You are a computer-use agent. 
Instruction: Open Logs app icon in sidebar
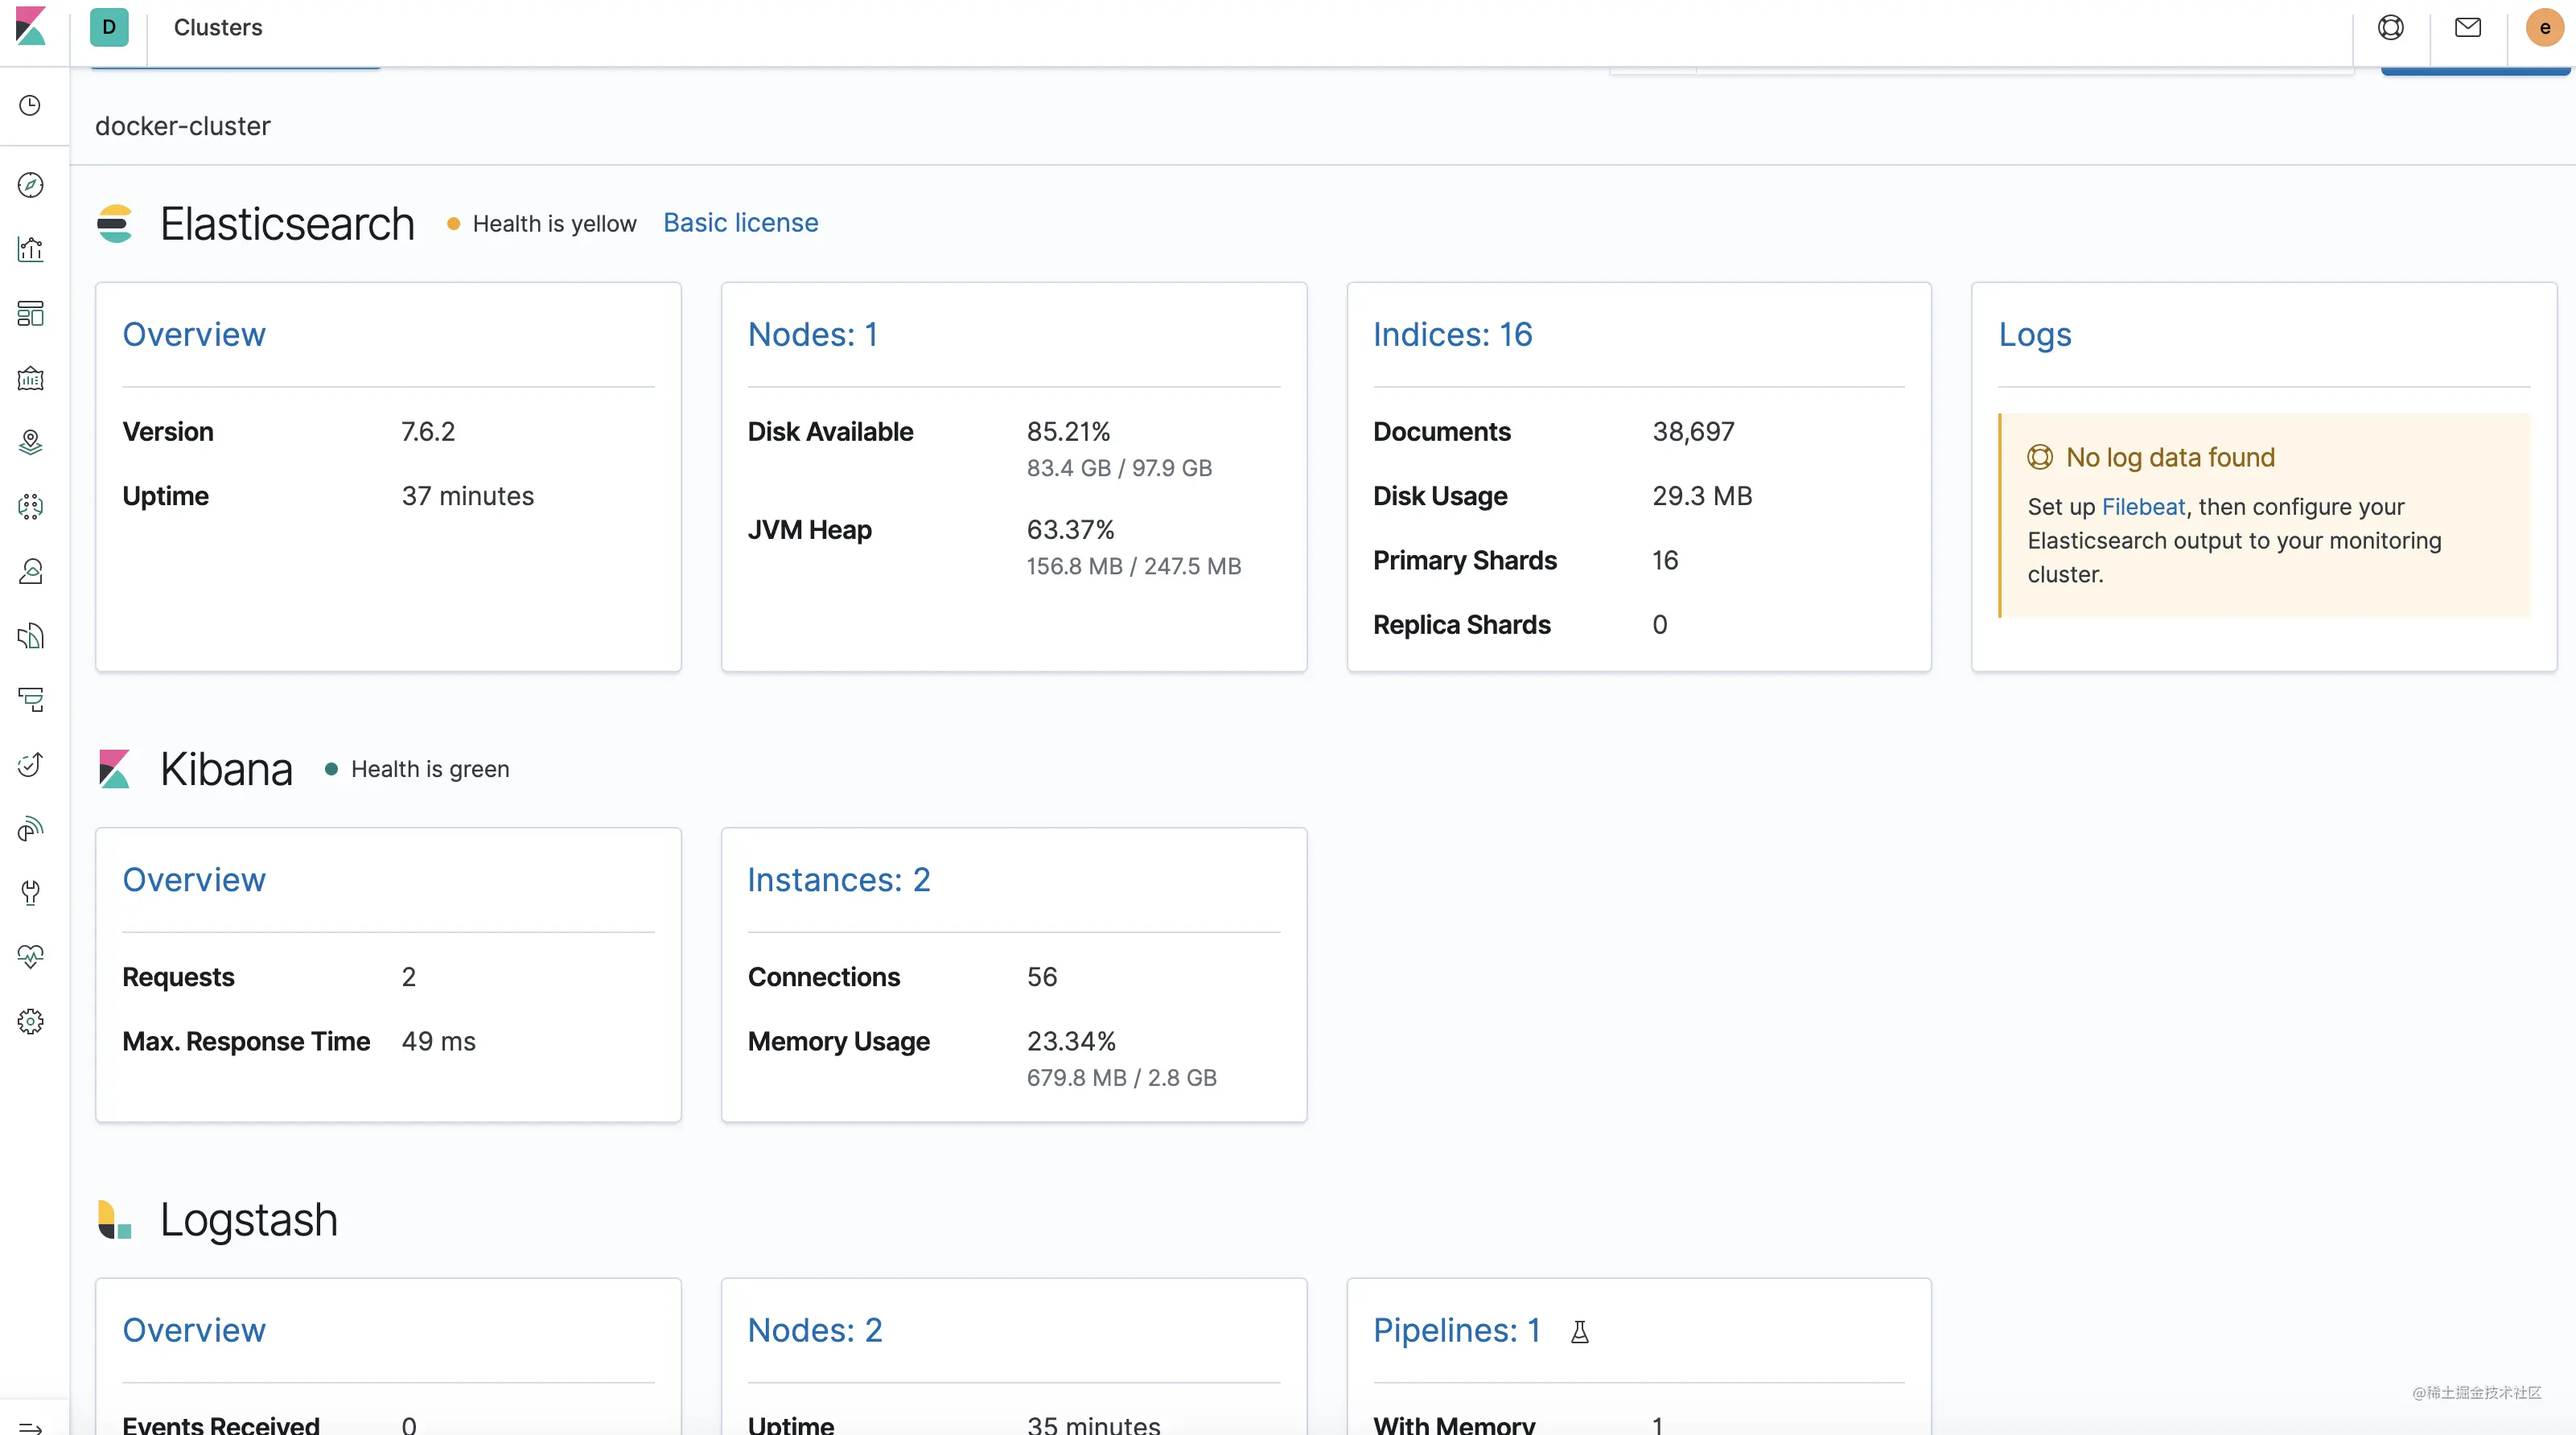click(x=31, y=636)
